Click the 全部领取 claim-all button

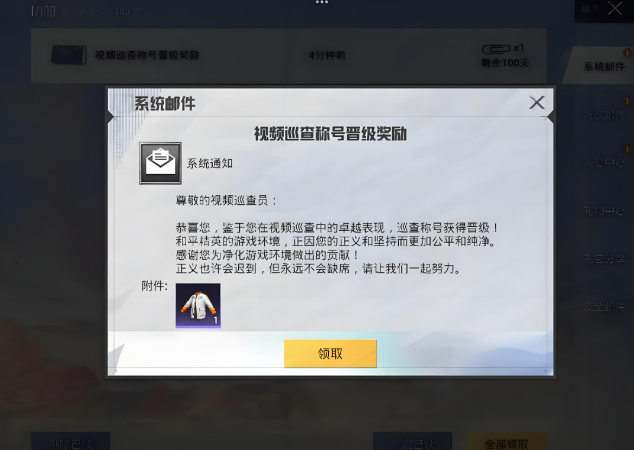506,442
